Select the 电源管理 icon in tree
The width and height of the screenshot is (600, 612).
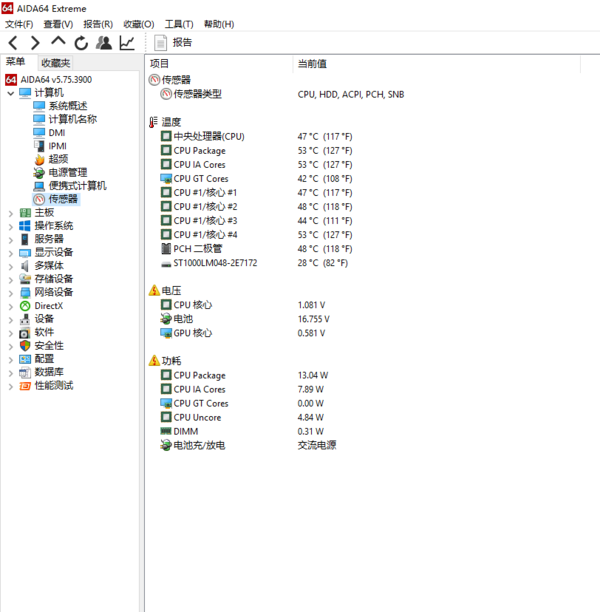coord(39,173)
